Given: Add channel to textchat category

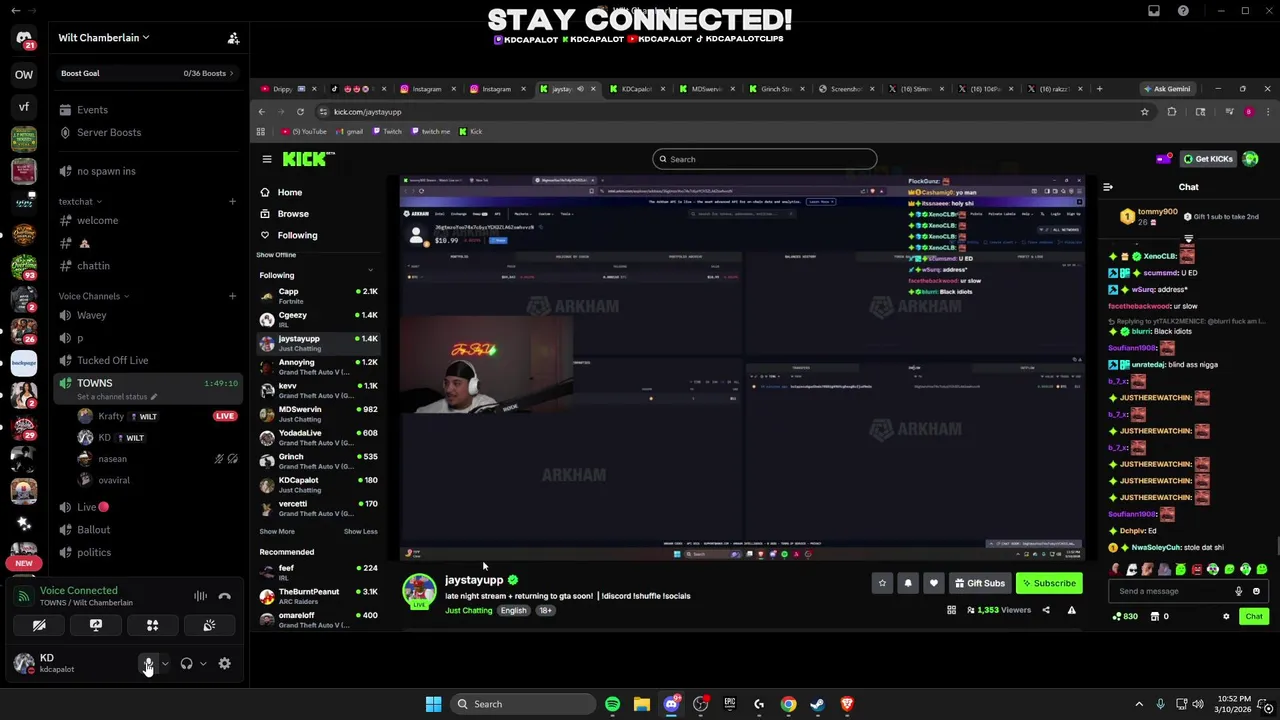Looking at the screenshot, I should [x=232, y=202].
